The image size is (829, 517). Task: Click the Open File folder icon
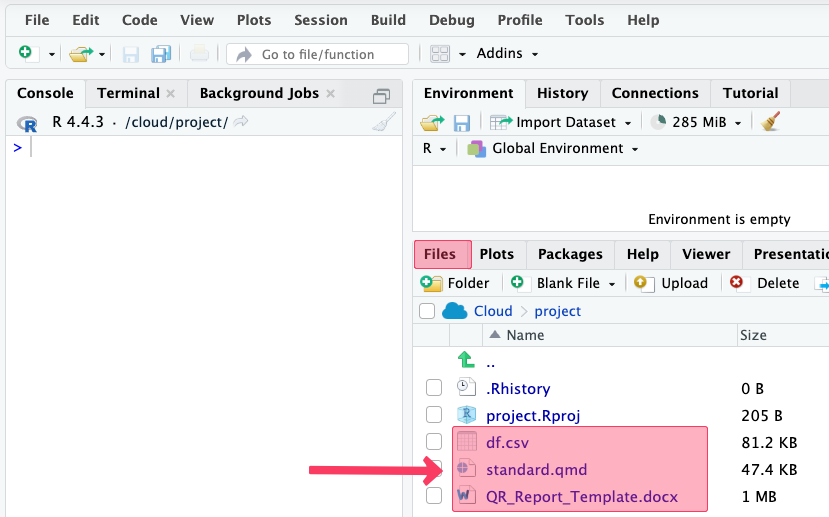(80, 54)
